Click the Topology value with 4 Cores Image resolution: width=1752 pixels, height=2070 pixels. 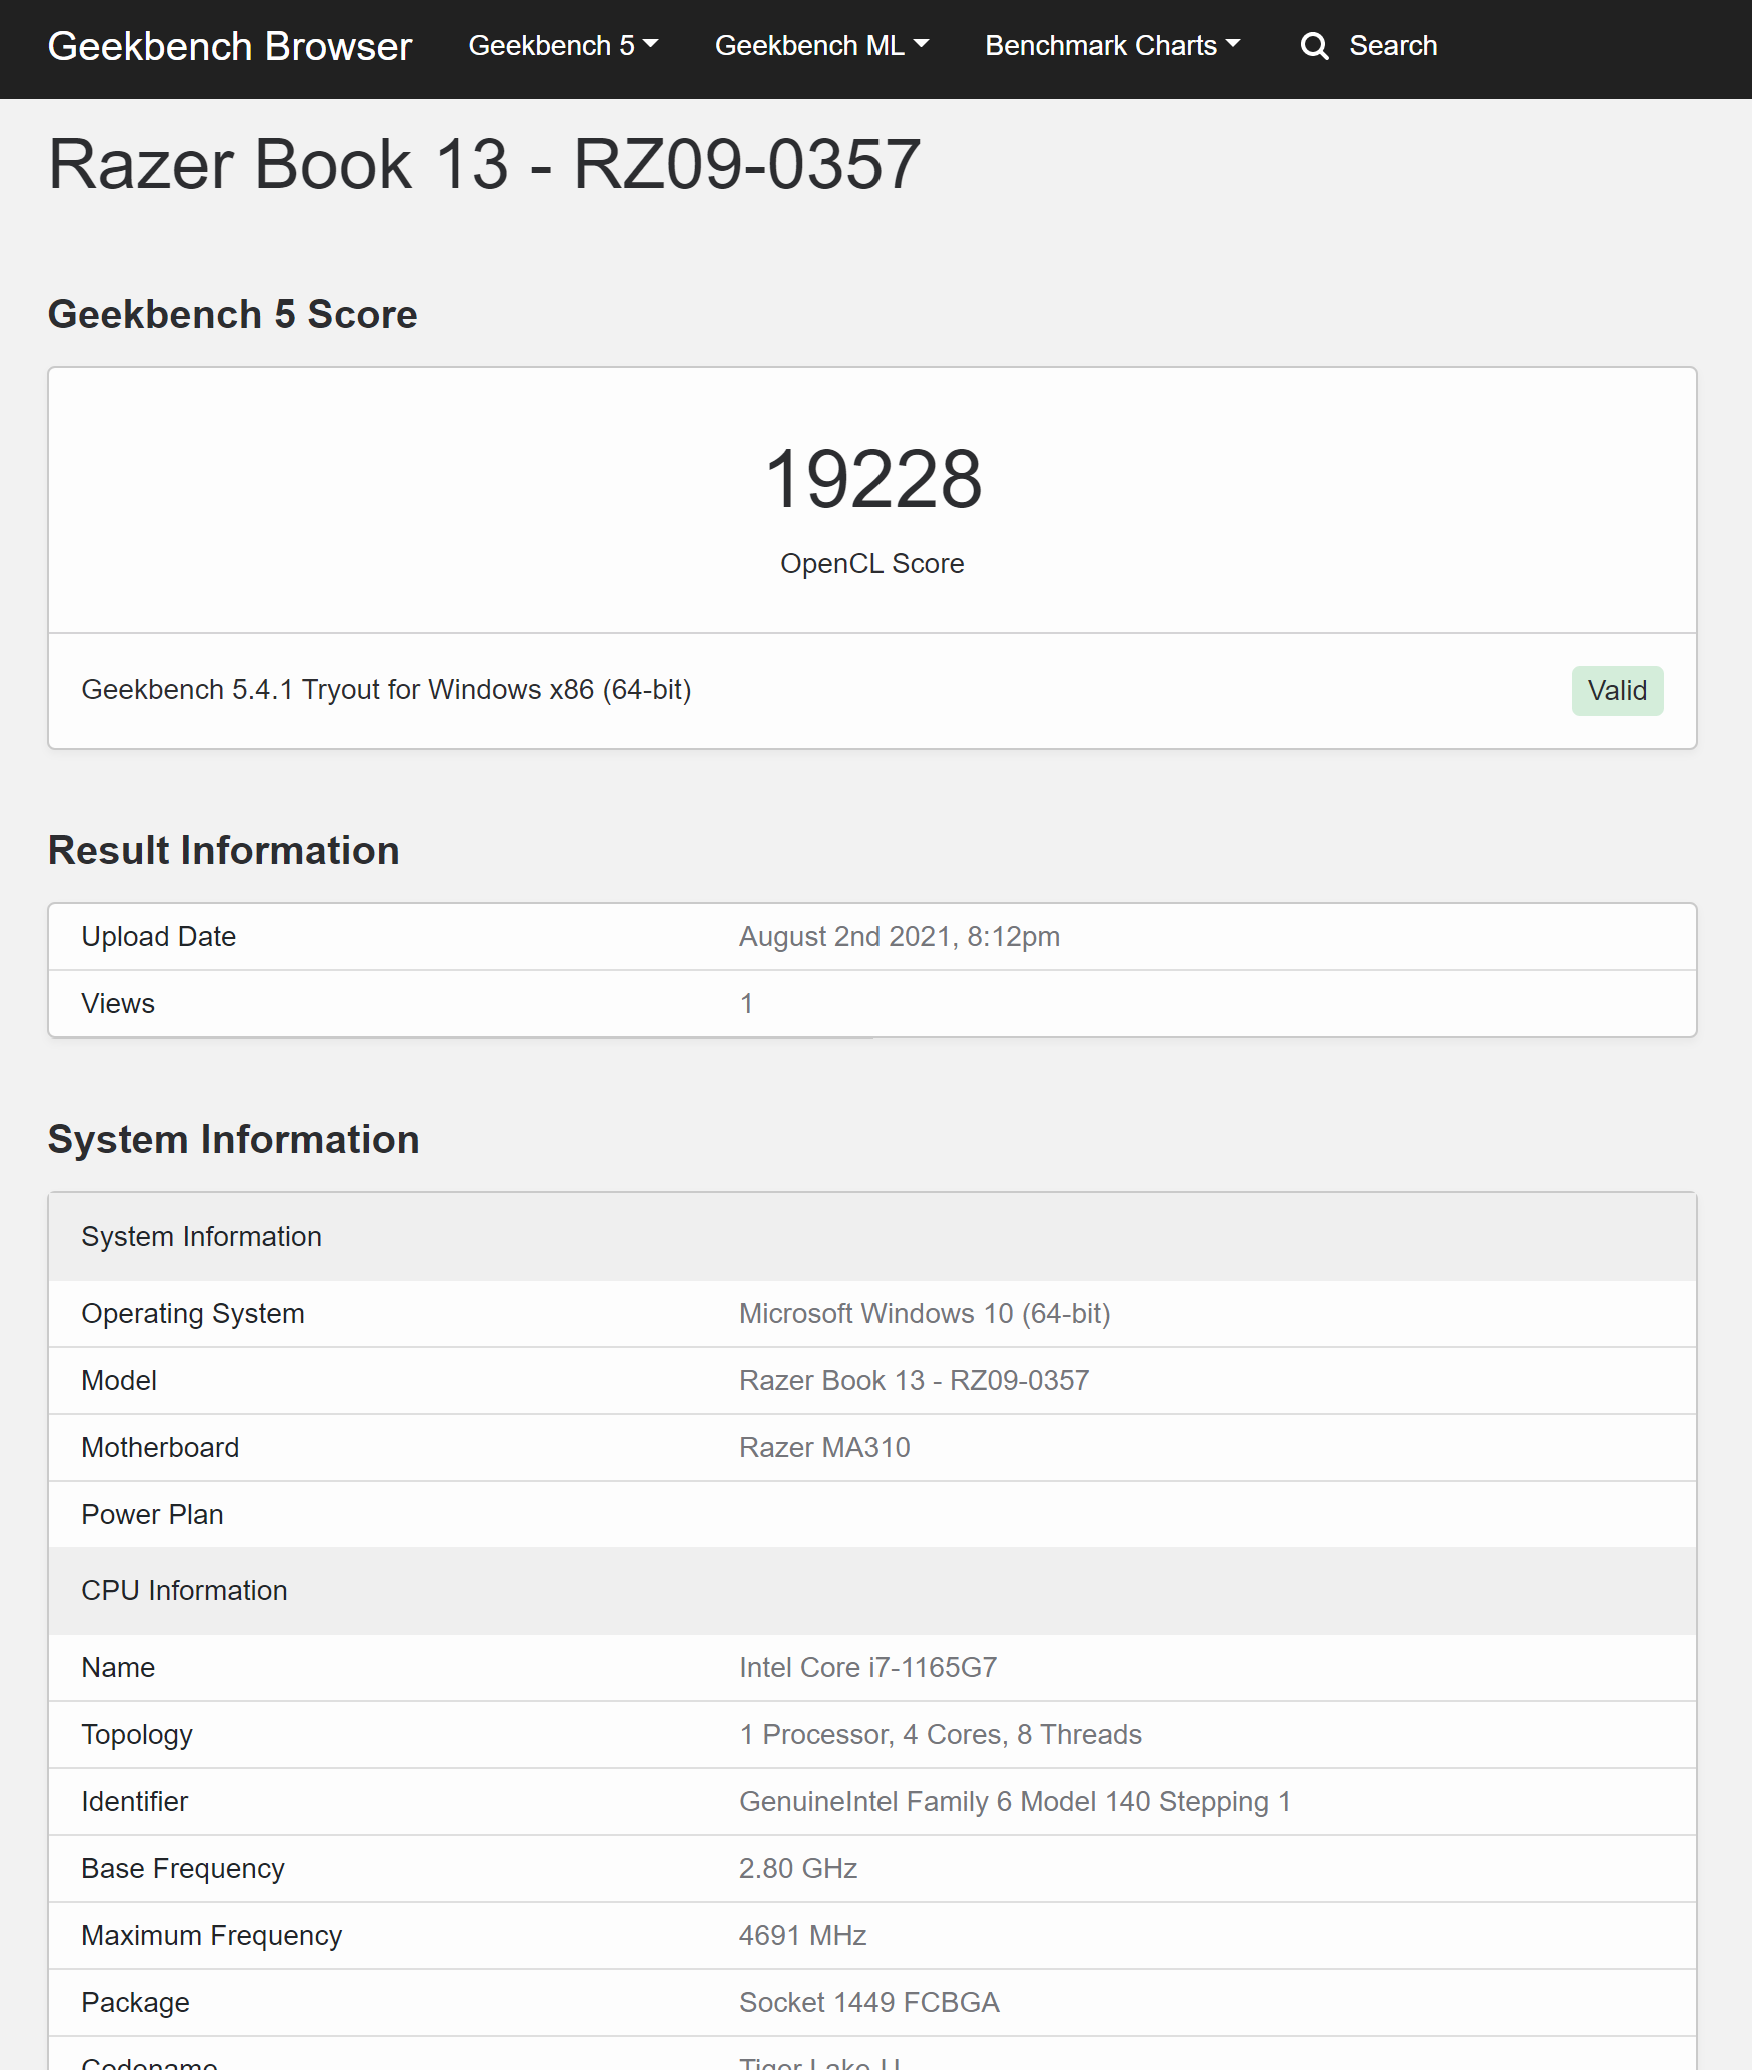click(939, 1735)
